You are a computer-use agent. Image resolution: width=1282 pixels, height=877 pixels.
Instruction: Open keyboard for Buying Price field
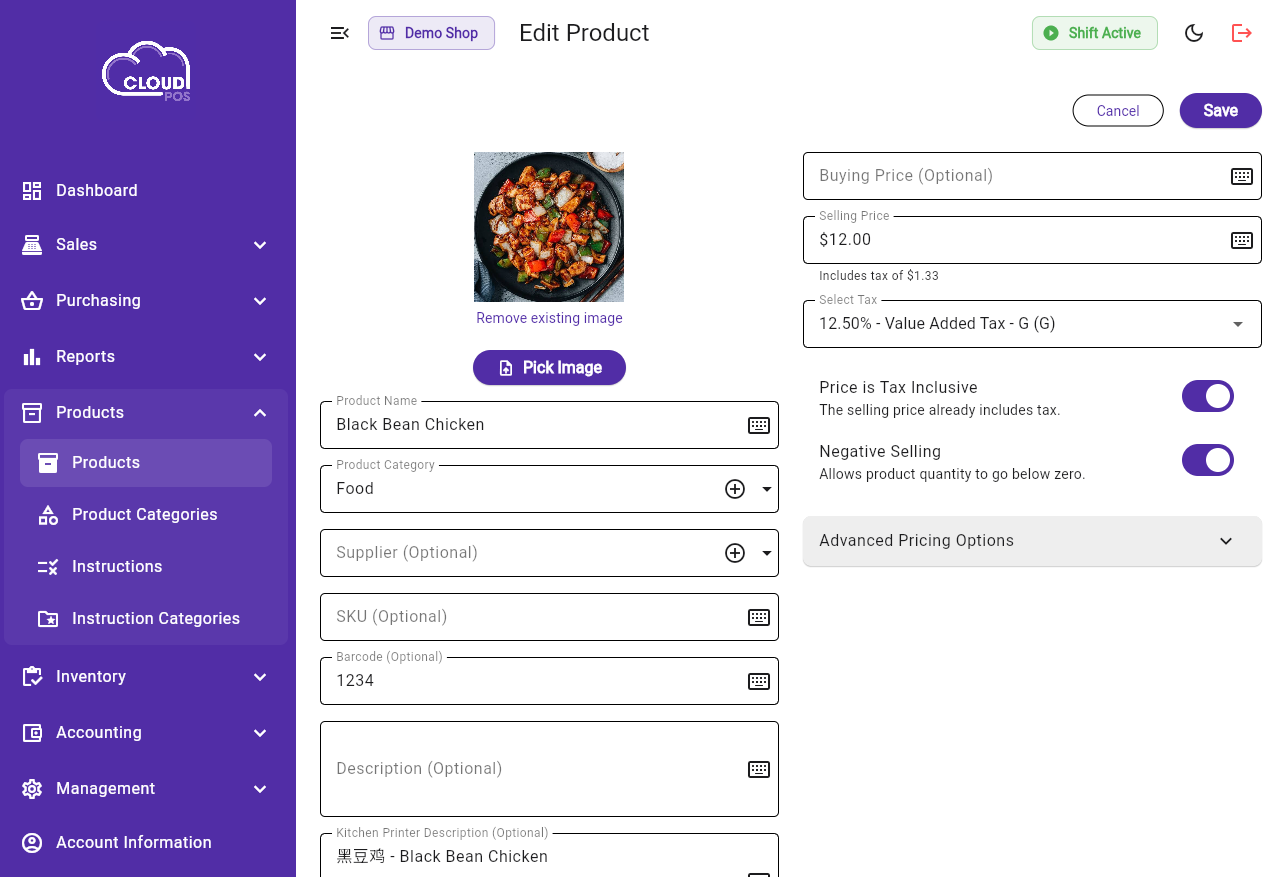coord(1241,176)
